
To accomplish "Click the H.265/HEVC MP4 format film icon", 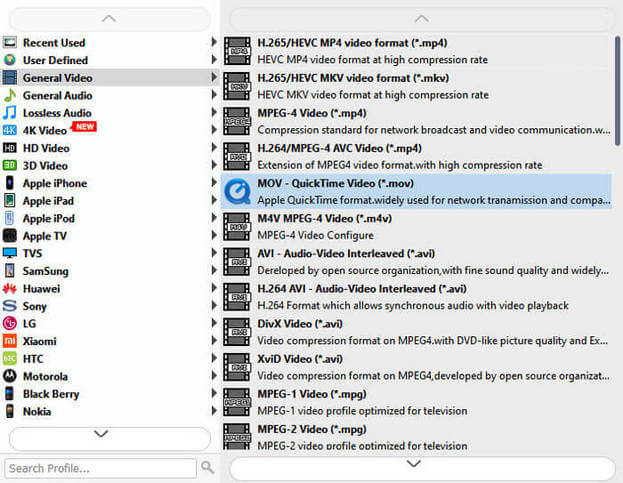I will tap(237, 51).
